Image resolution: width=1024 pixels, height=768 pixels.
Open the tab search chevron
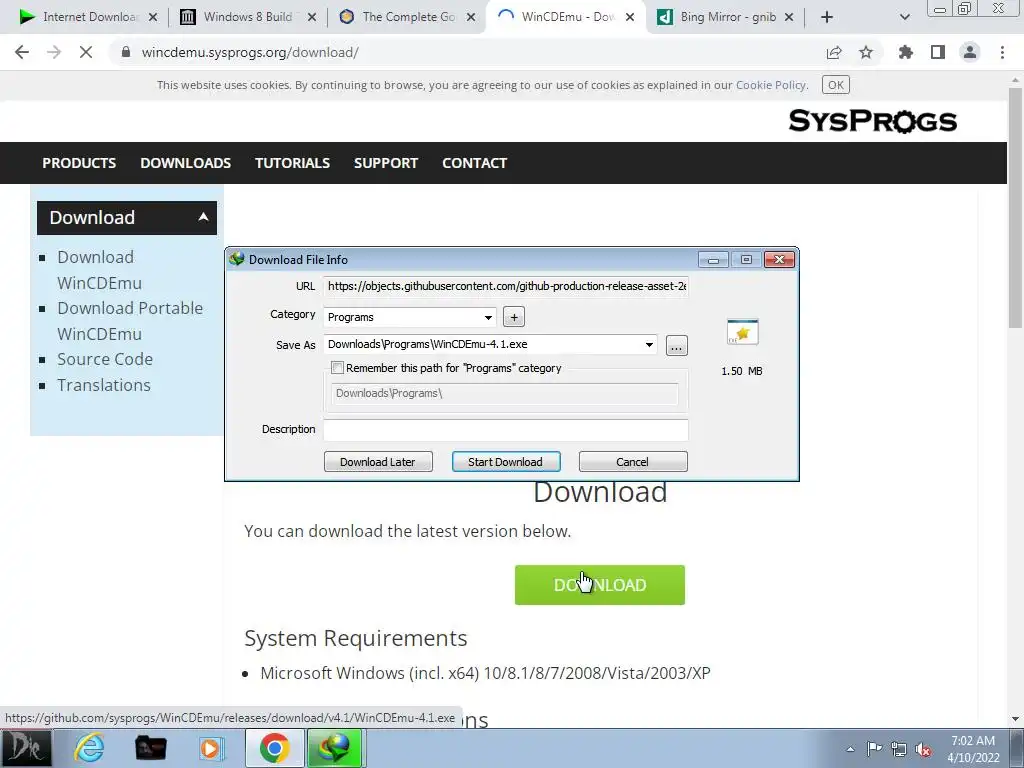pos(904,17)
